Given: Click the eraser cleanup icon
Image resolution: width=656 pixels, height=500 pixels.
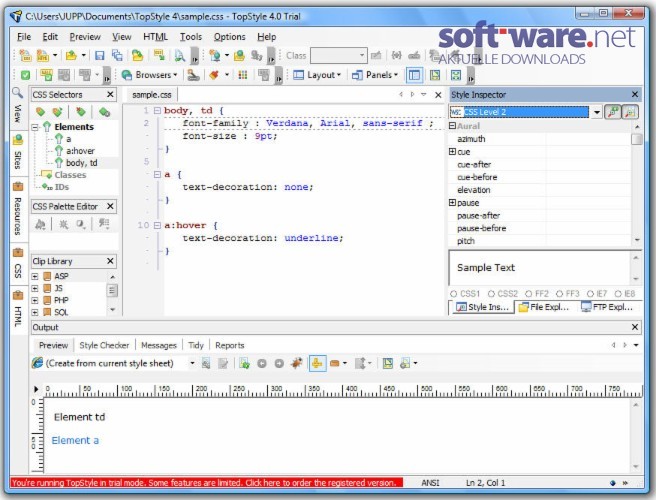Looking at the screenshot, I should click(x=214, y=75).
